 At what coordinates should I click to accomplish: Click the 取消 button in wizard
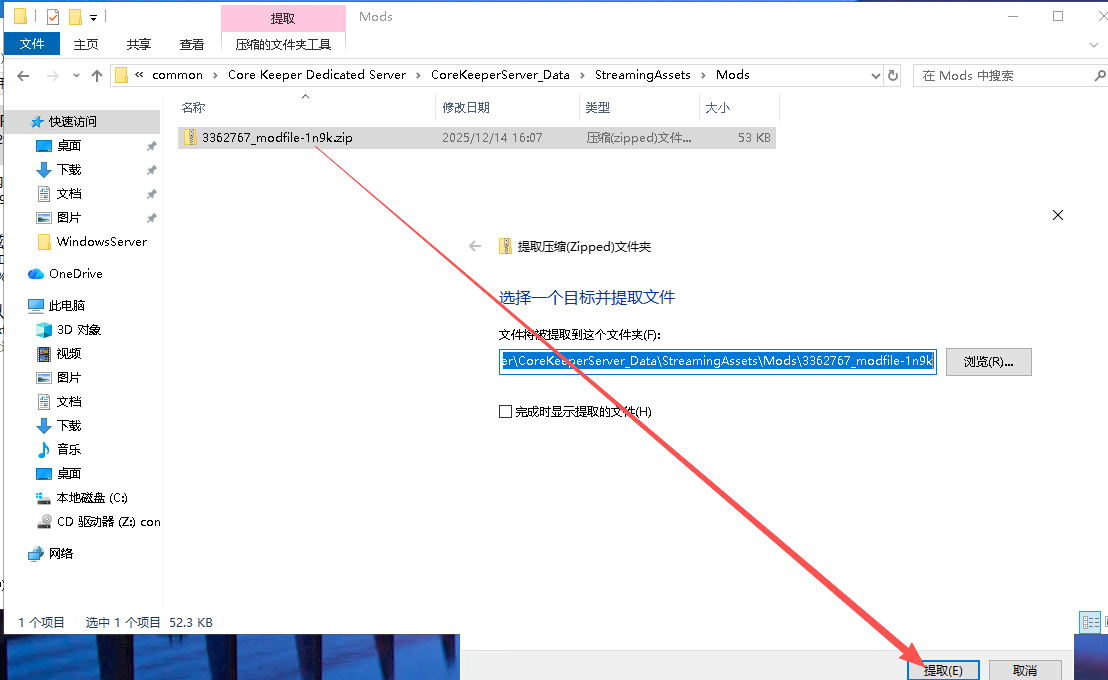point(1024,670)
